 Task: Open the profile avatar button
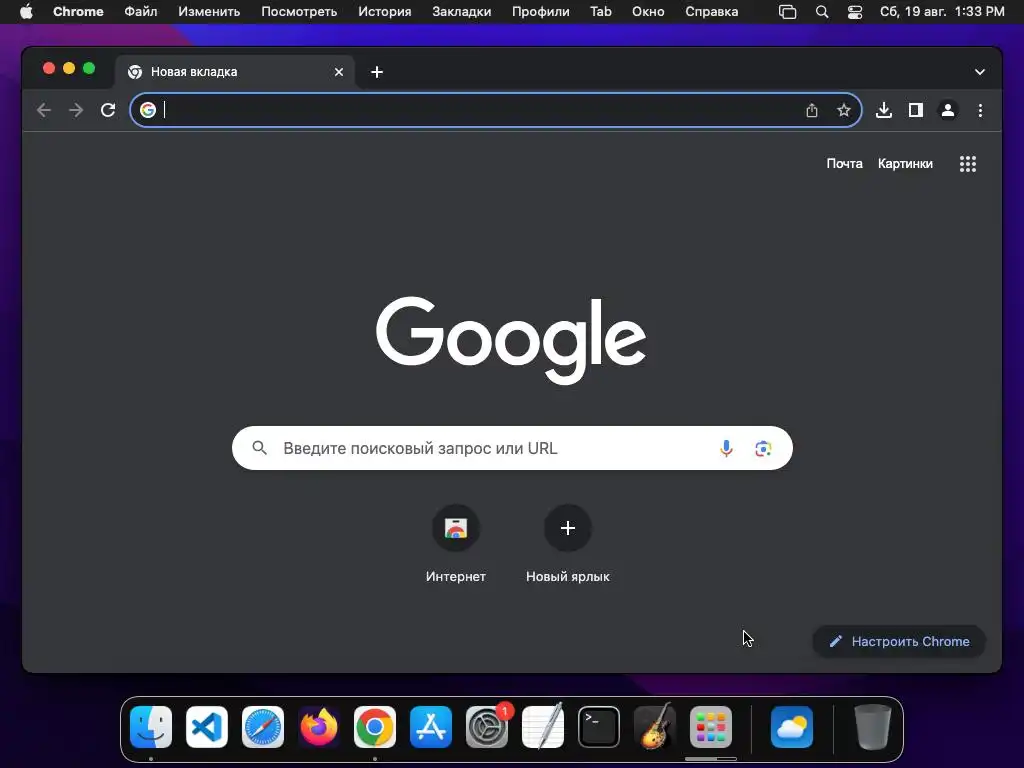[948, 110]
